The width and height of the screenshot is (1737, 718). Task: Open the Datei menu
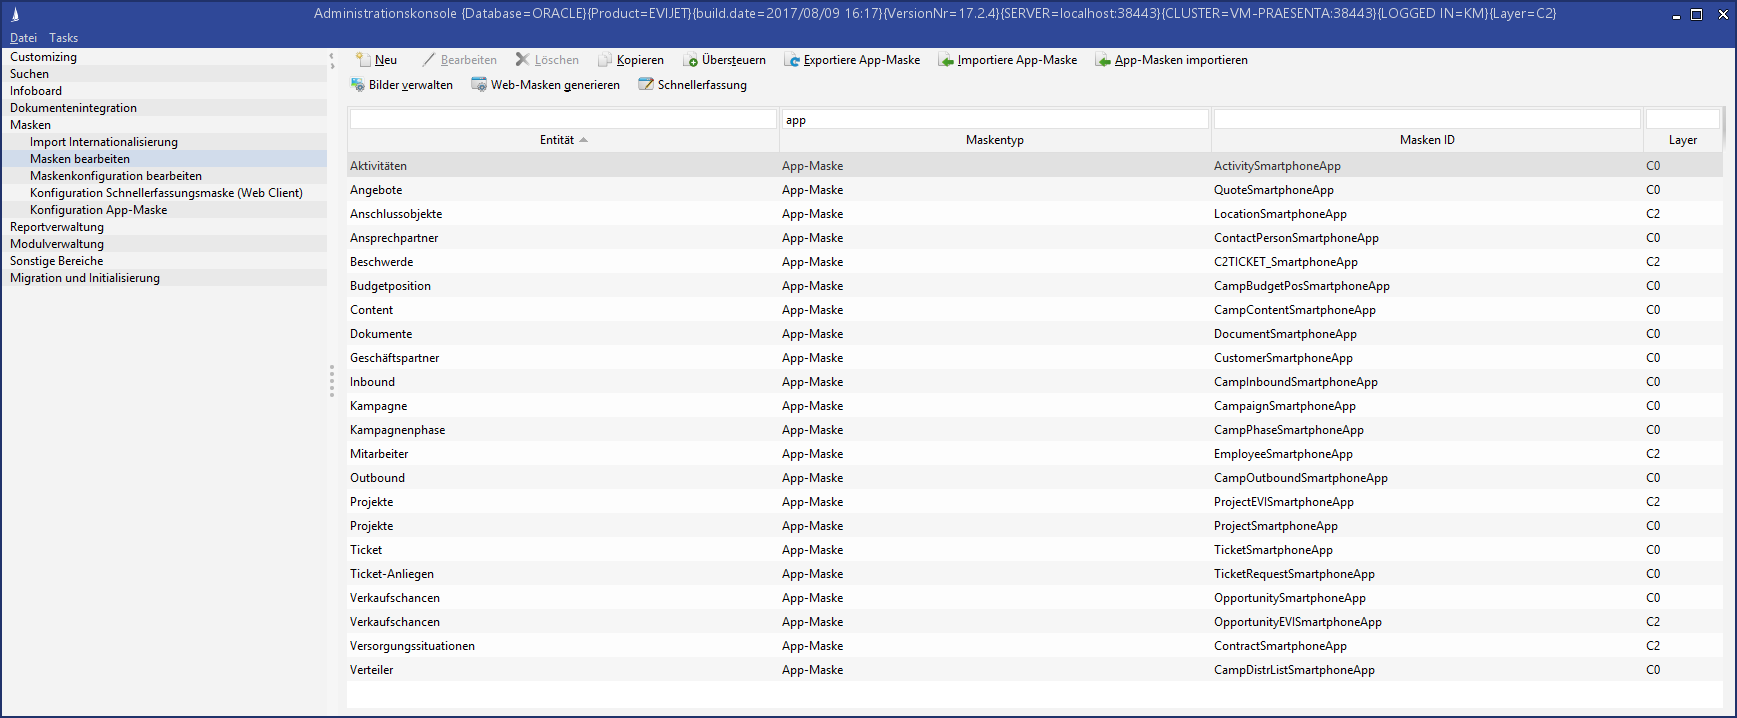[23, 38]
